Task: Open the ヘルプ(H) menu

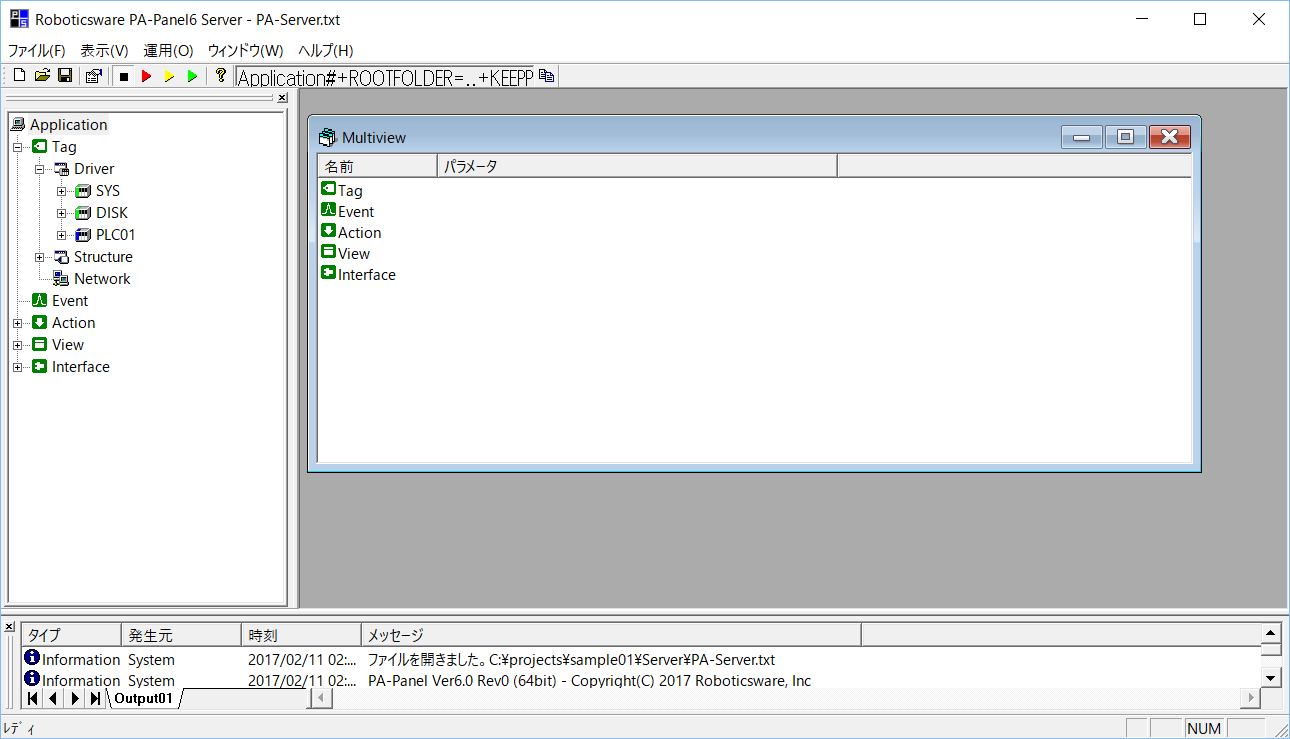Action: click(x=326, y=51)
